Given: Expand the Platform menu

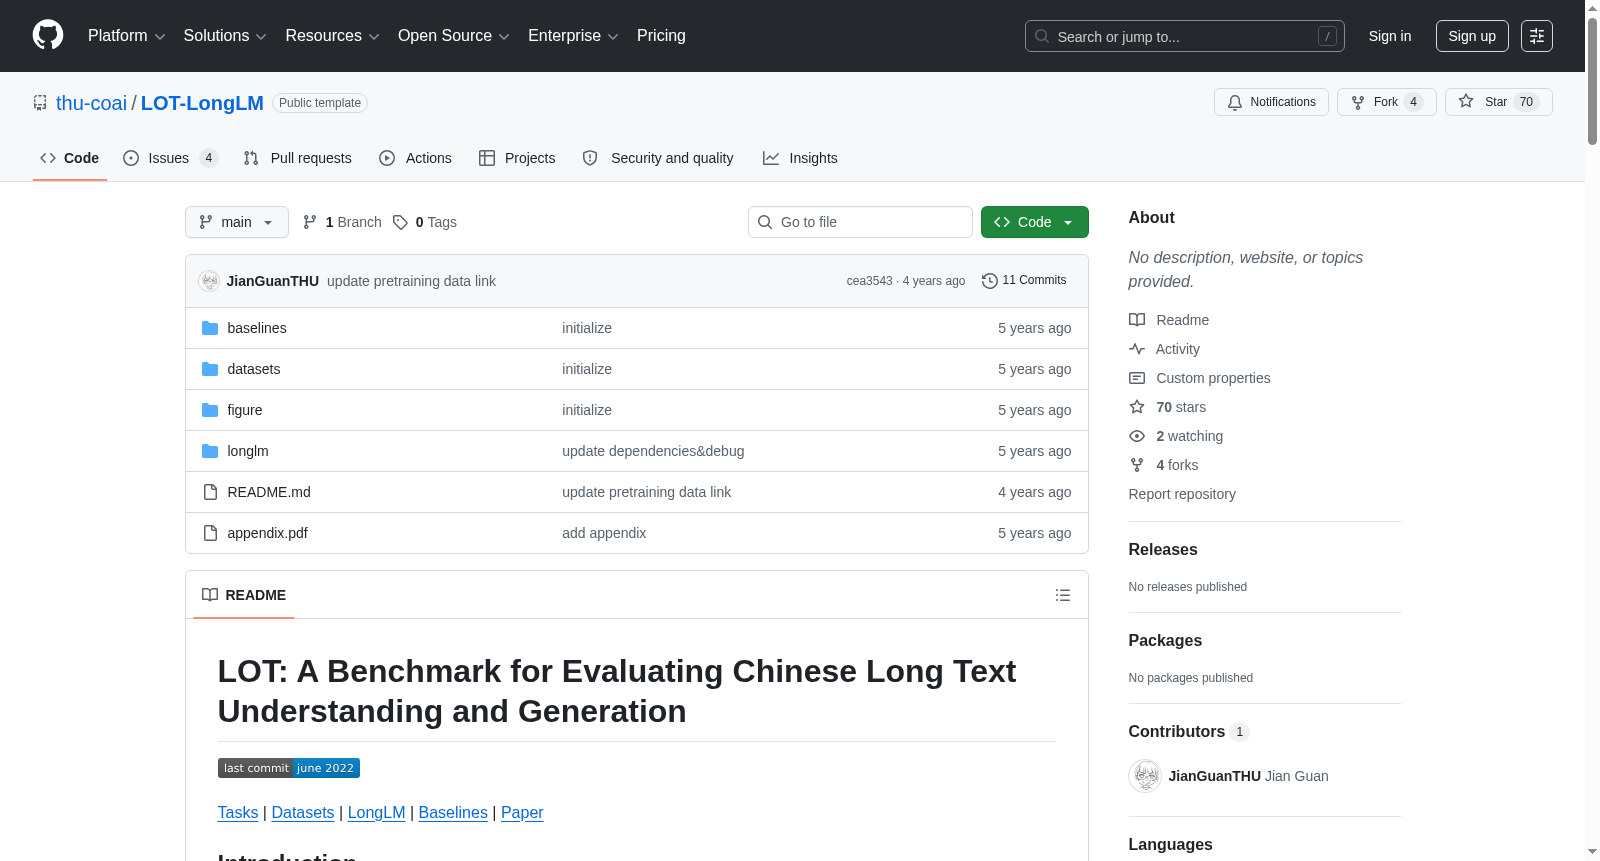Looking at the screenshot, I should coord(127,36).
